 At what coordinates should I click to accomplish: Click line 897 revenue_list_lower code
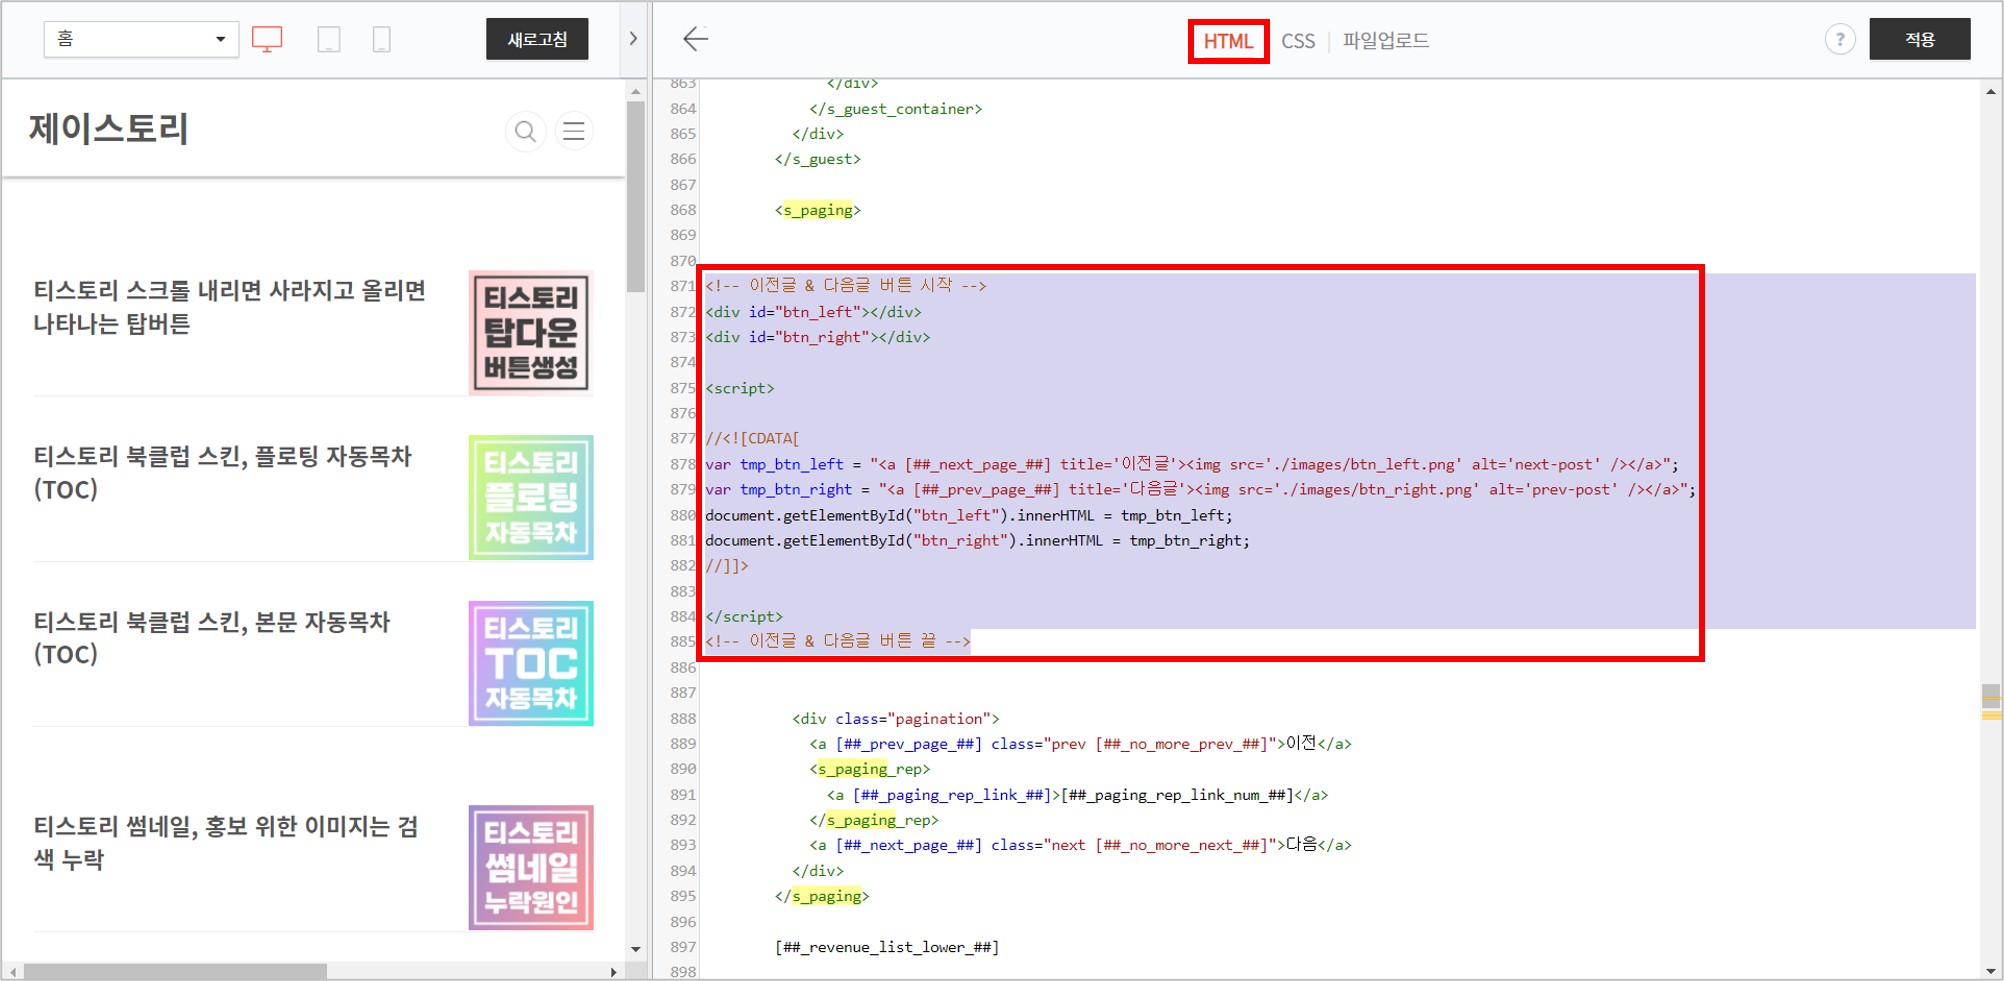point(886,947)
